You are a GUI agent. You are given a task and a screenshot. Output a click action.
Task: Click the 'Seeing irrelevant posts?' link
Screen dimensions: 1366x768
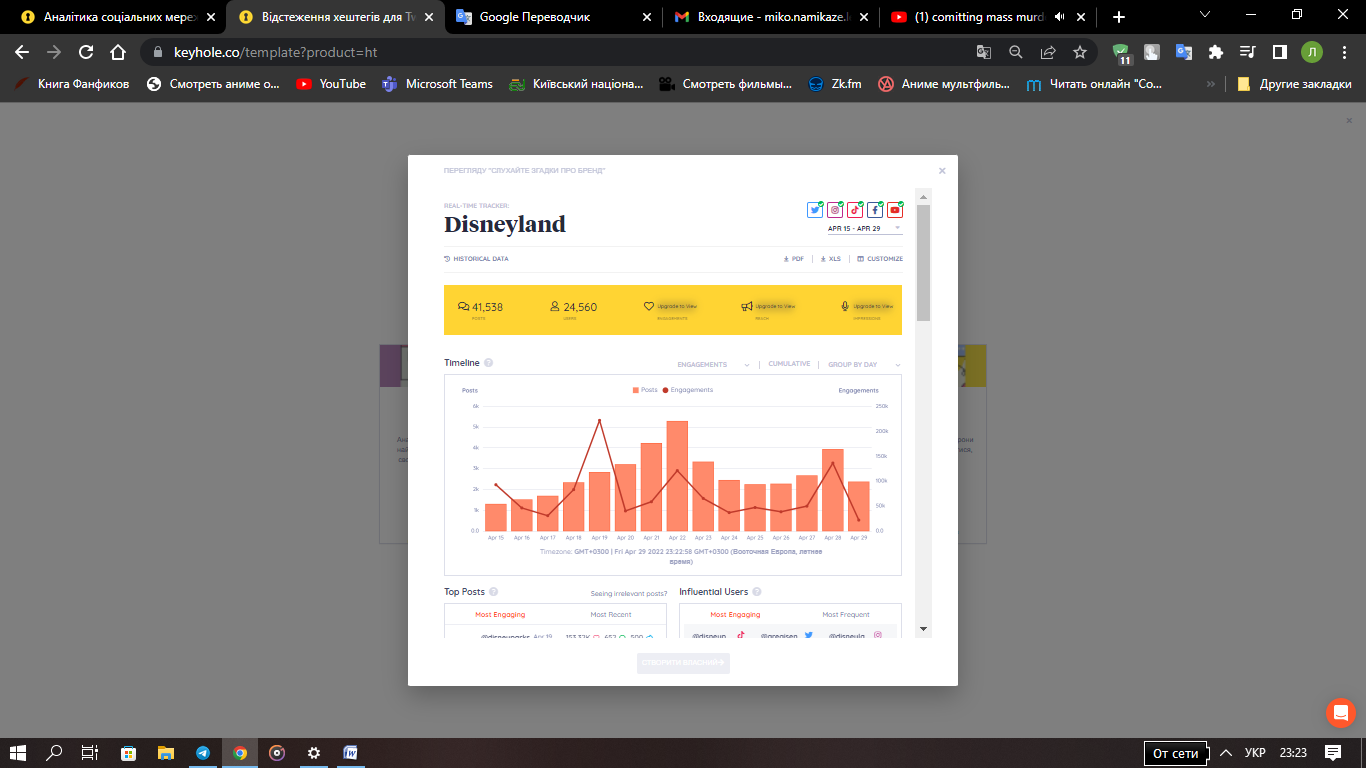pyautogui.click(x=629, y=594)
